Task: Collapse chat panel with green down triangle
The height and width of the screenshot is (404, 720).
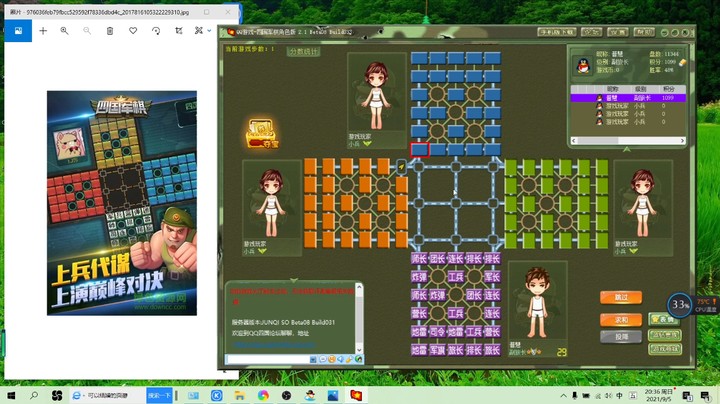Action: pyautogui.click(x=294, y=280)
